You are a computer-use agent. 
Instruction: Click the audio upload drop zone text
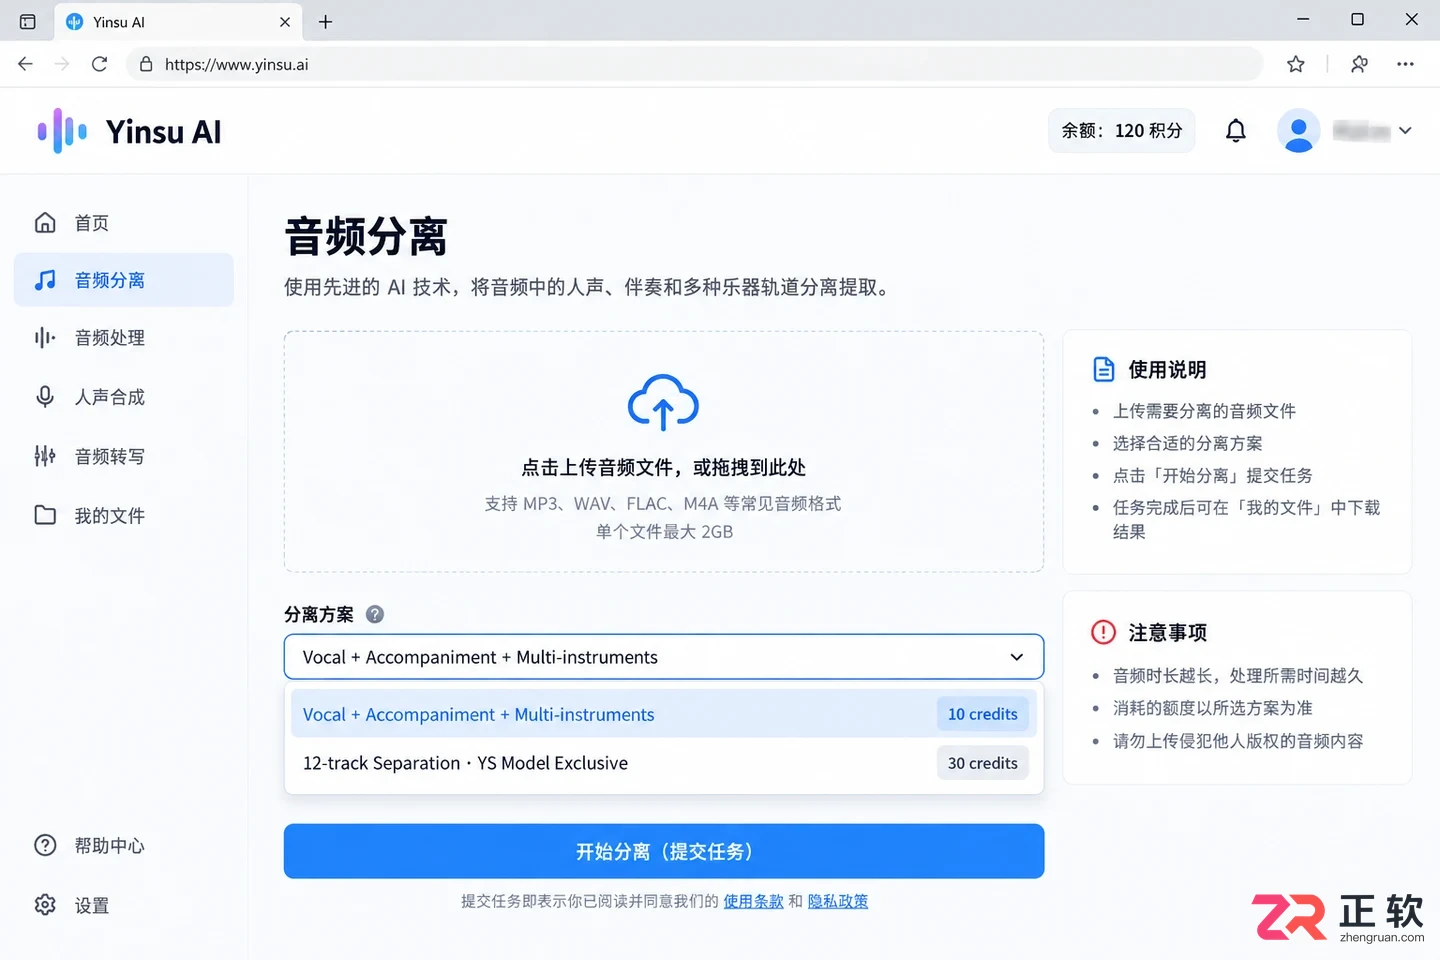coord(664,467)
